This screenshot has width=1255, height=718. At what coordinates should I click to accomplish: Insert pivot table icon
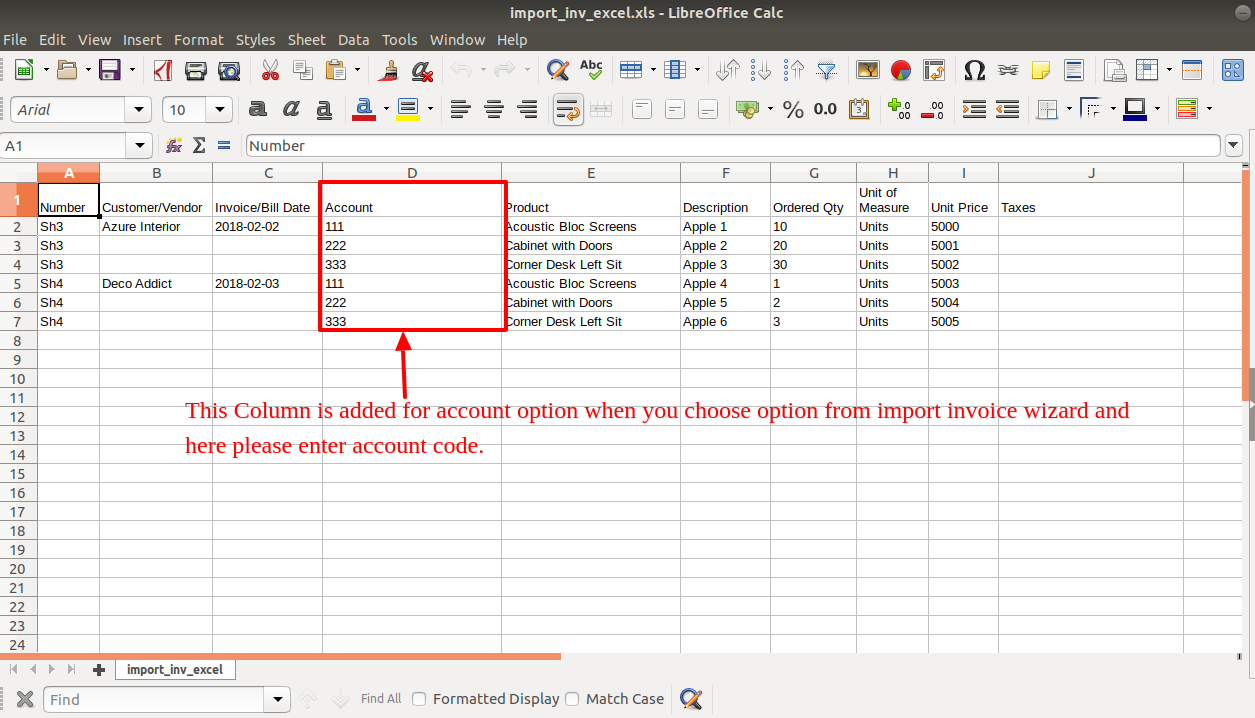[x=934, y=70]
